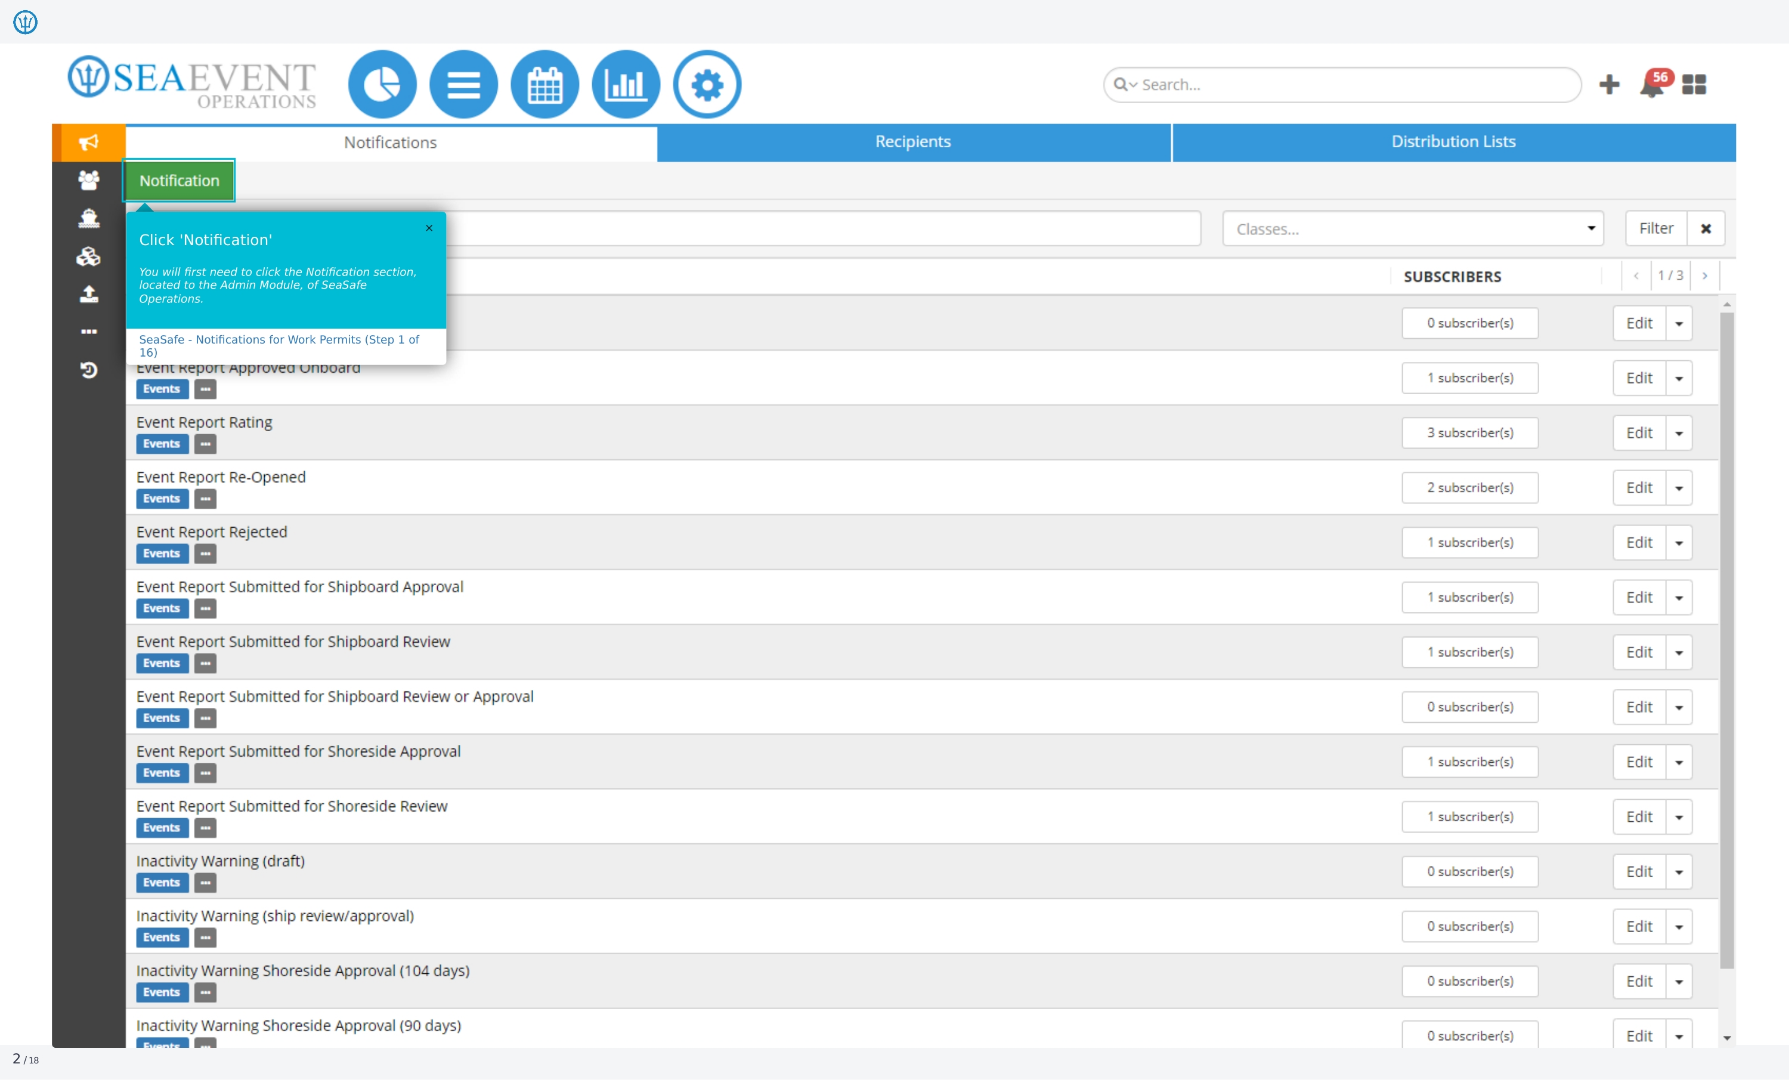Click the browser tab favicon at top left
The width and height of the screenshot is (1789, 1080).
coord(25,21)
